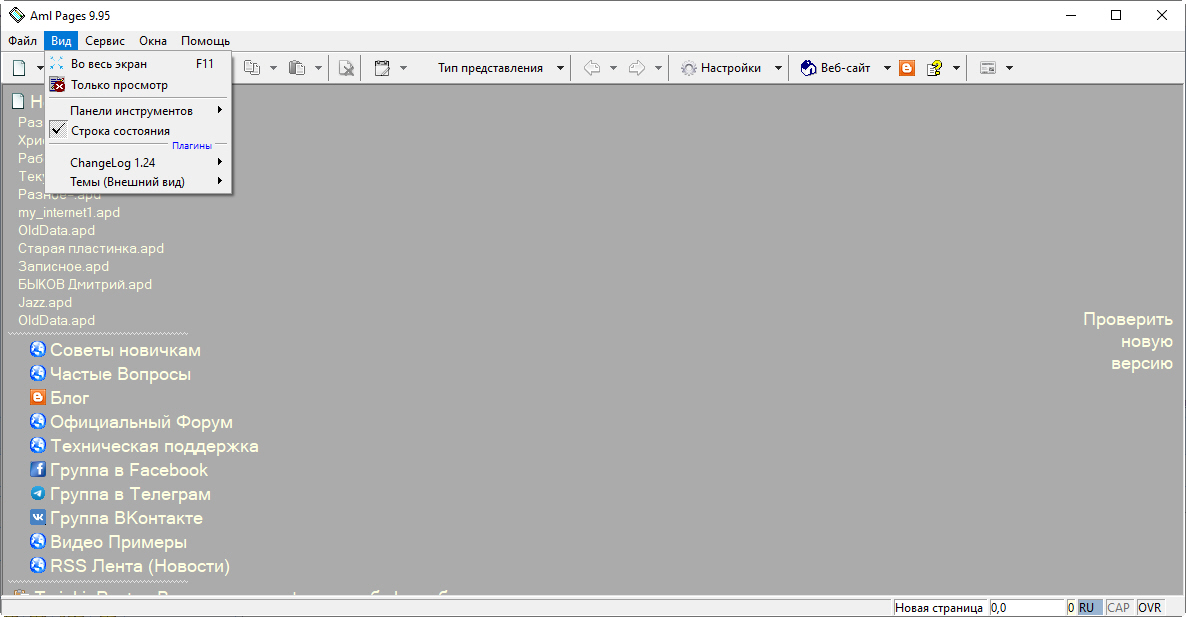Click the globe icon beside Официальный Форум
This screenshot has height=617, width=1186.
38,420
